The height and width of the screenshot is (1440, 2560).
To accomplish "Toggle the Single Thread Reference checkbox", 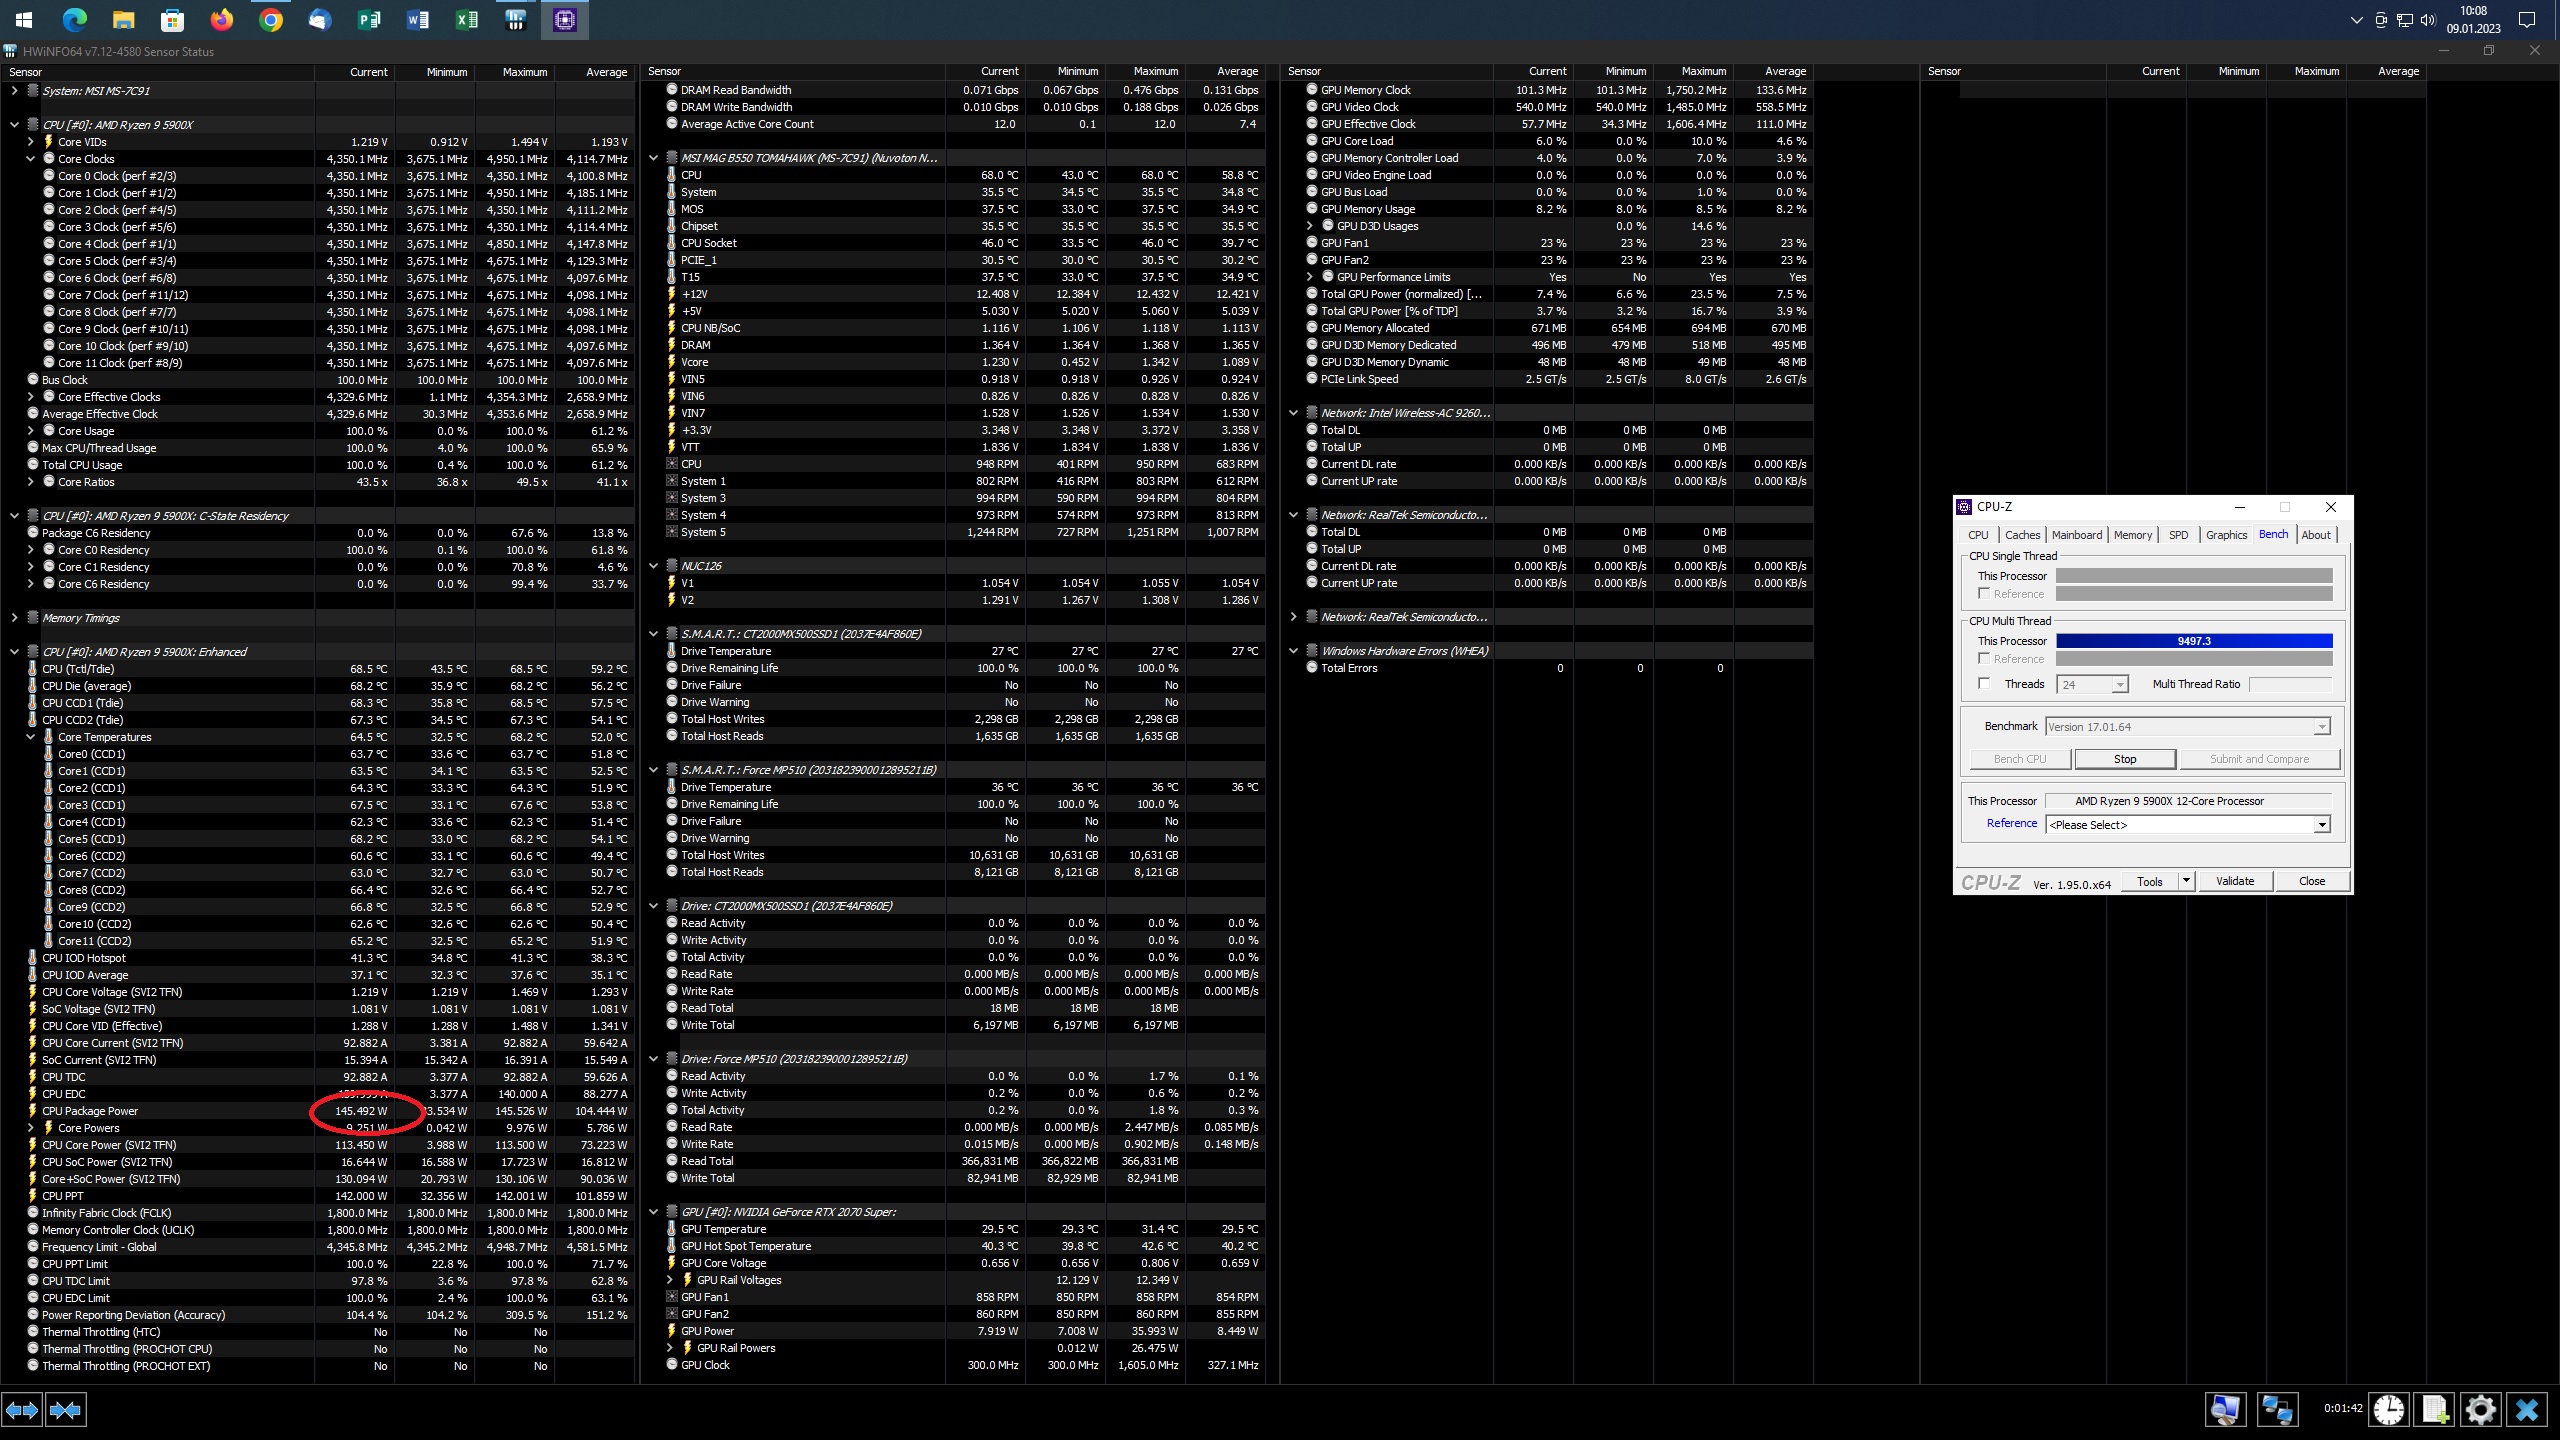I will [1984, 594].
